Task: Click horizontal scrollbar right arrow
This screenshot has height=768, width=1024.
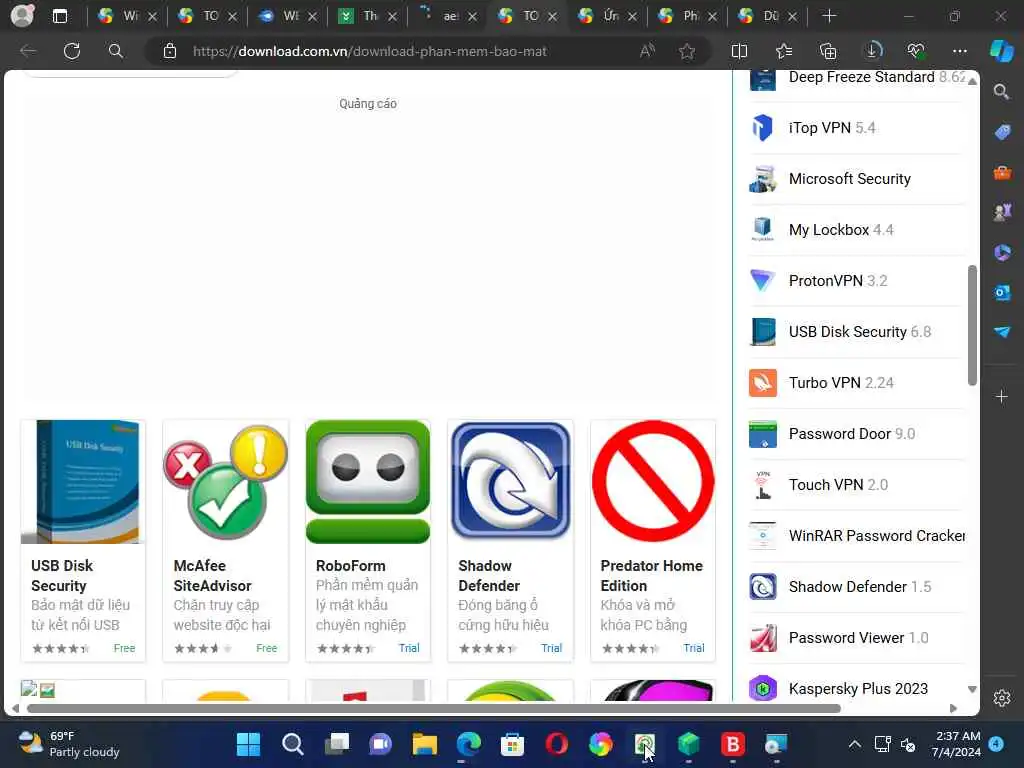Action: tap(953, 709)
